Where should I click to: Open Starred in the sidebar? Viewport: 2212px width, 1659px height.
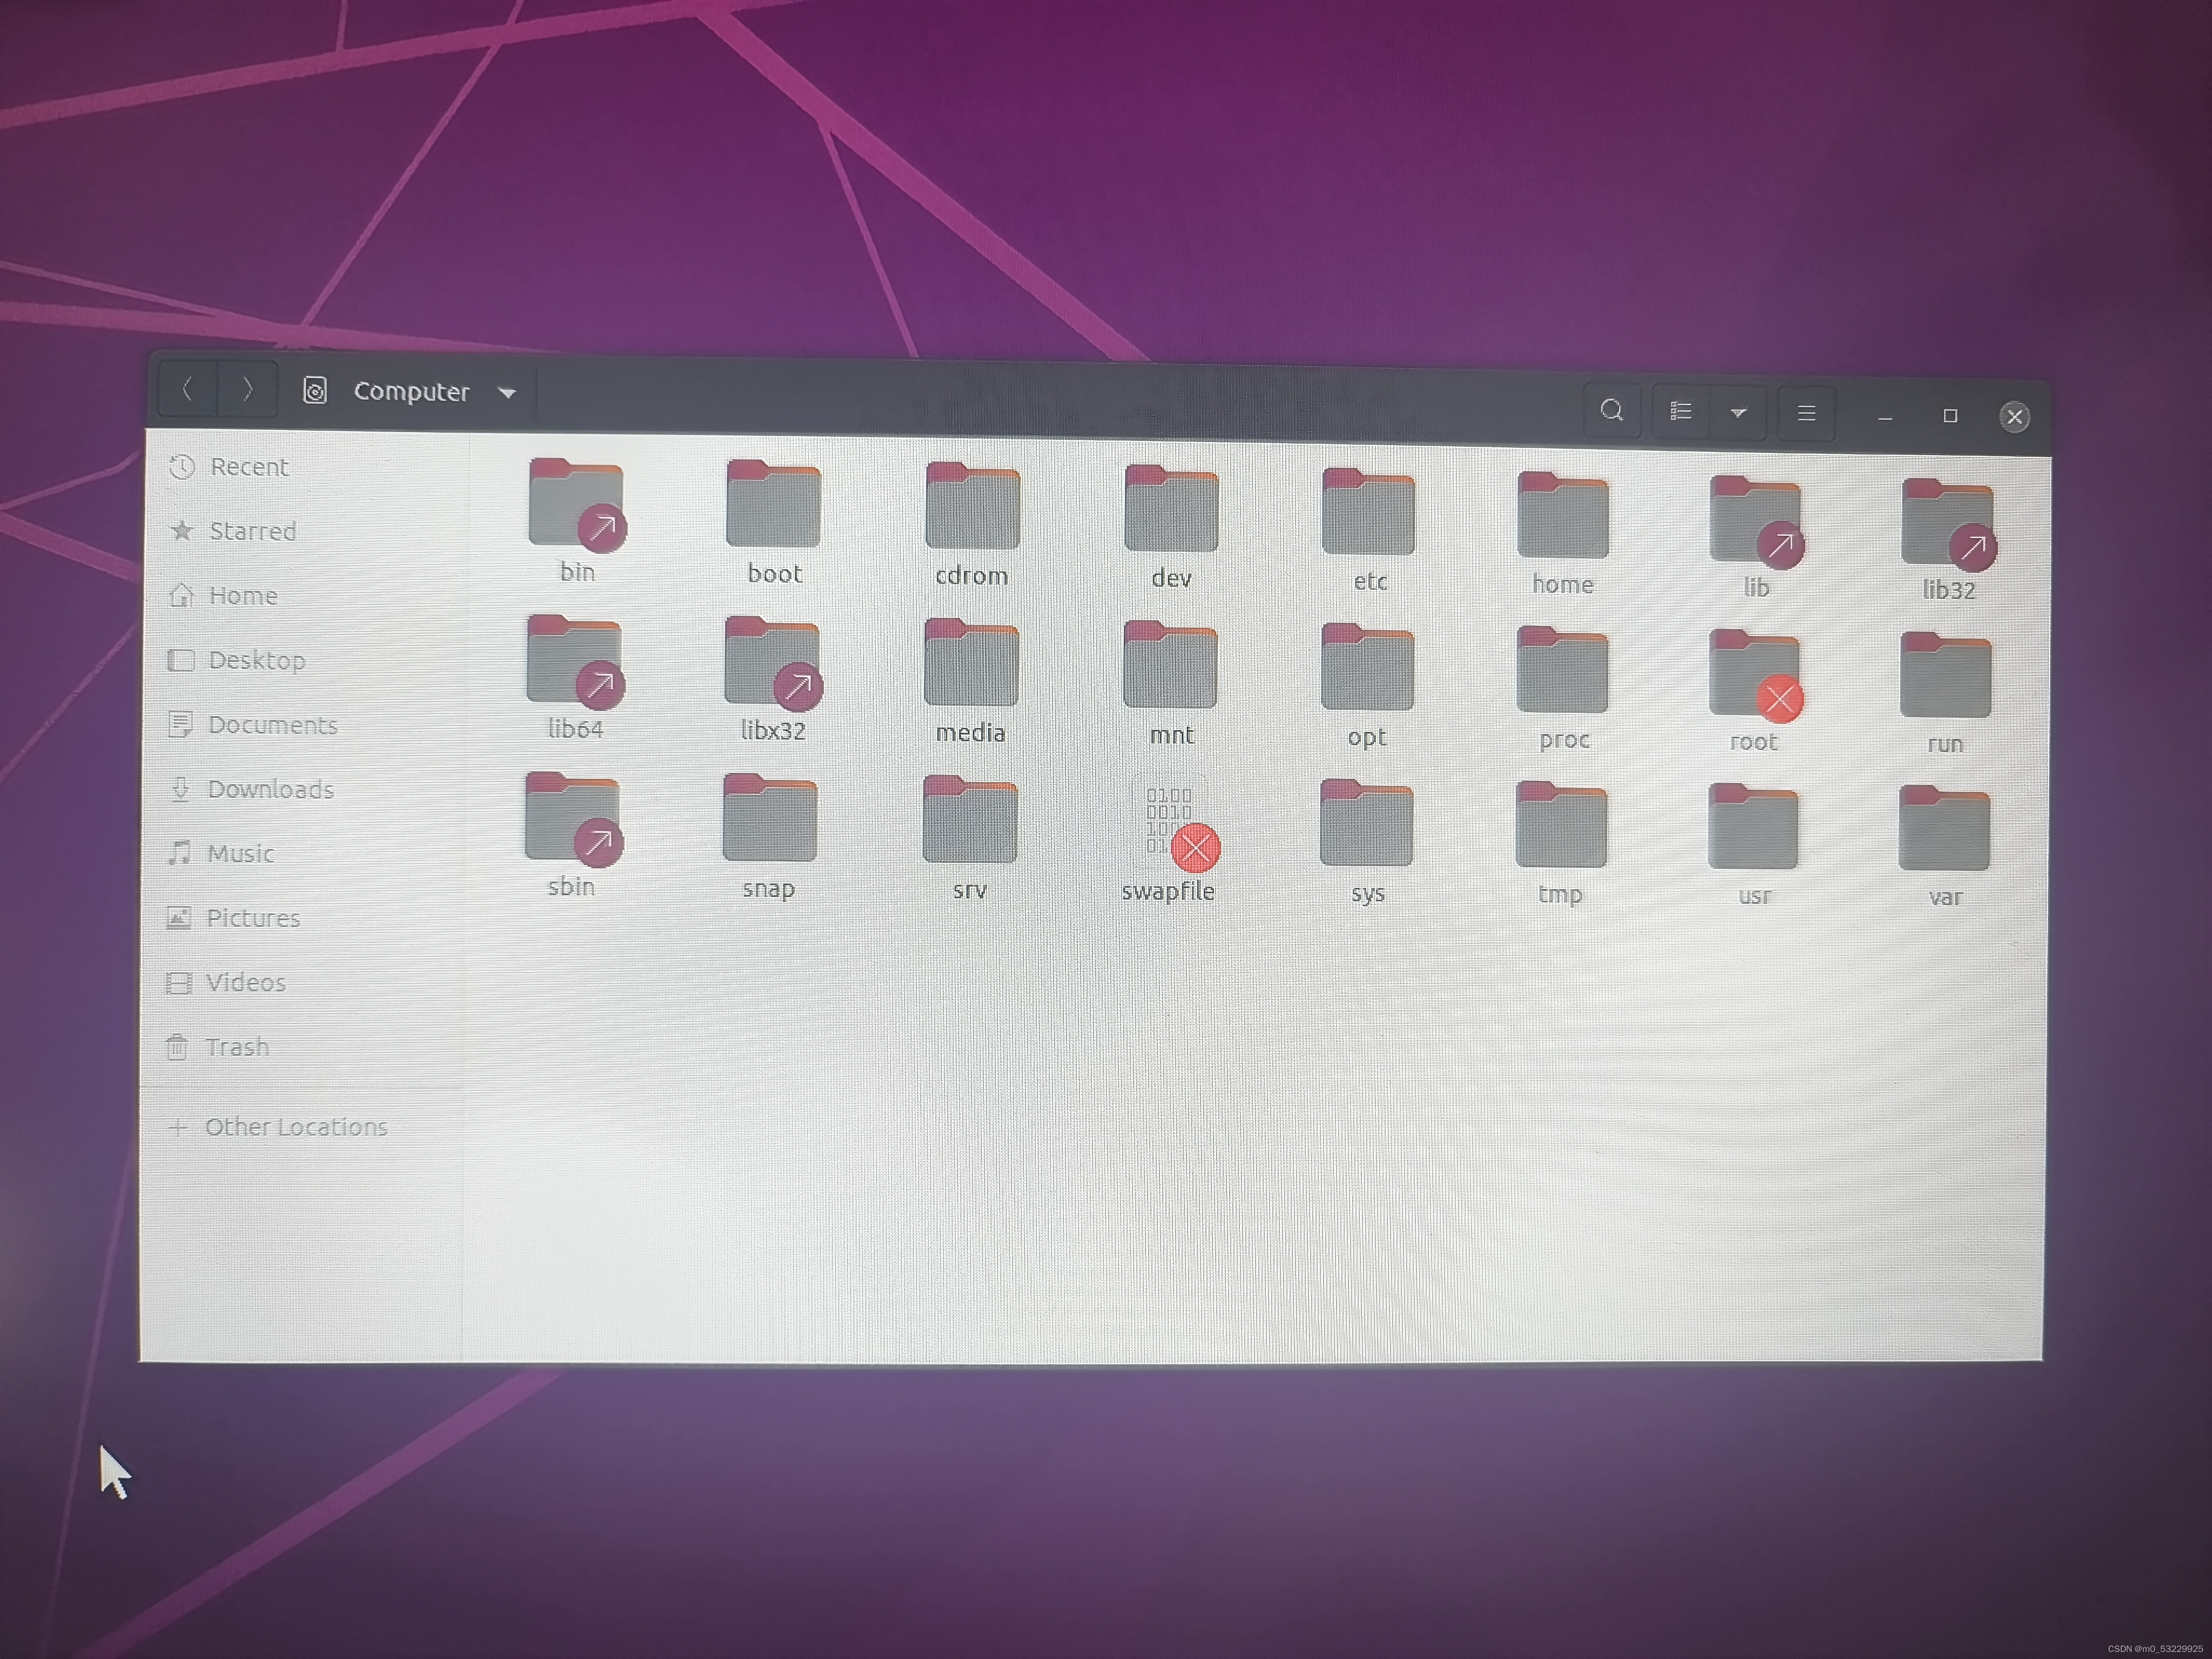(303, 530)
